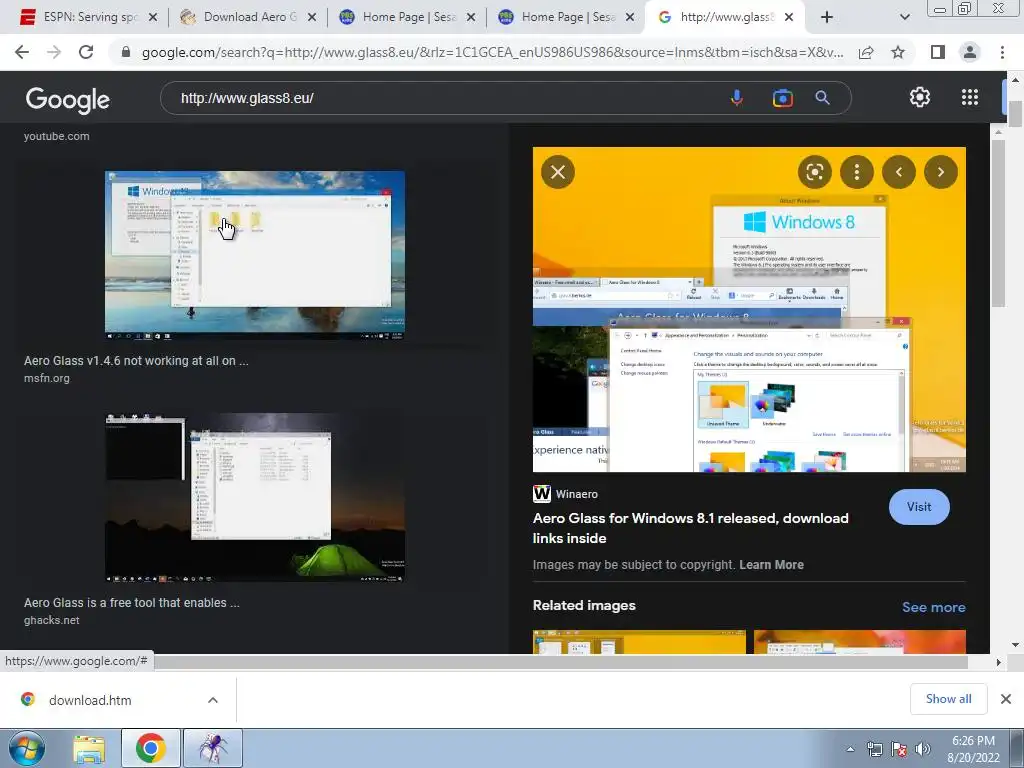Toggle the Chrome side panel
Image resolution: width=1024 pixels, height=768 pixels.
[938, 52]
